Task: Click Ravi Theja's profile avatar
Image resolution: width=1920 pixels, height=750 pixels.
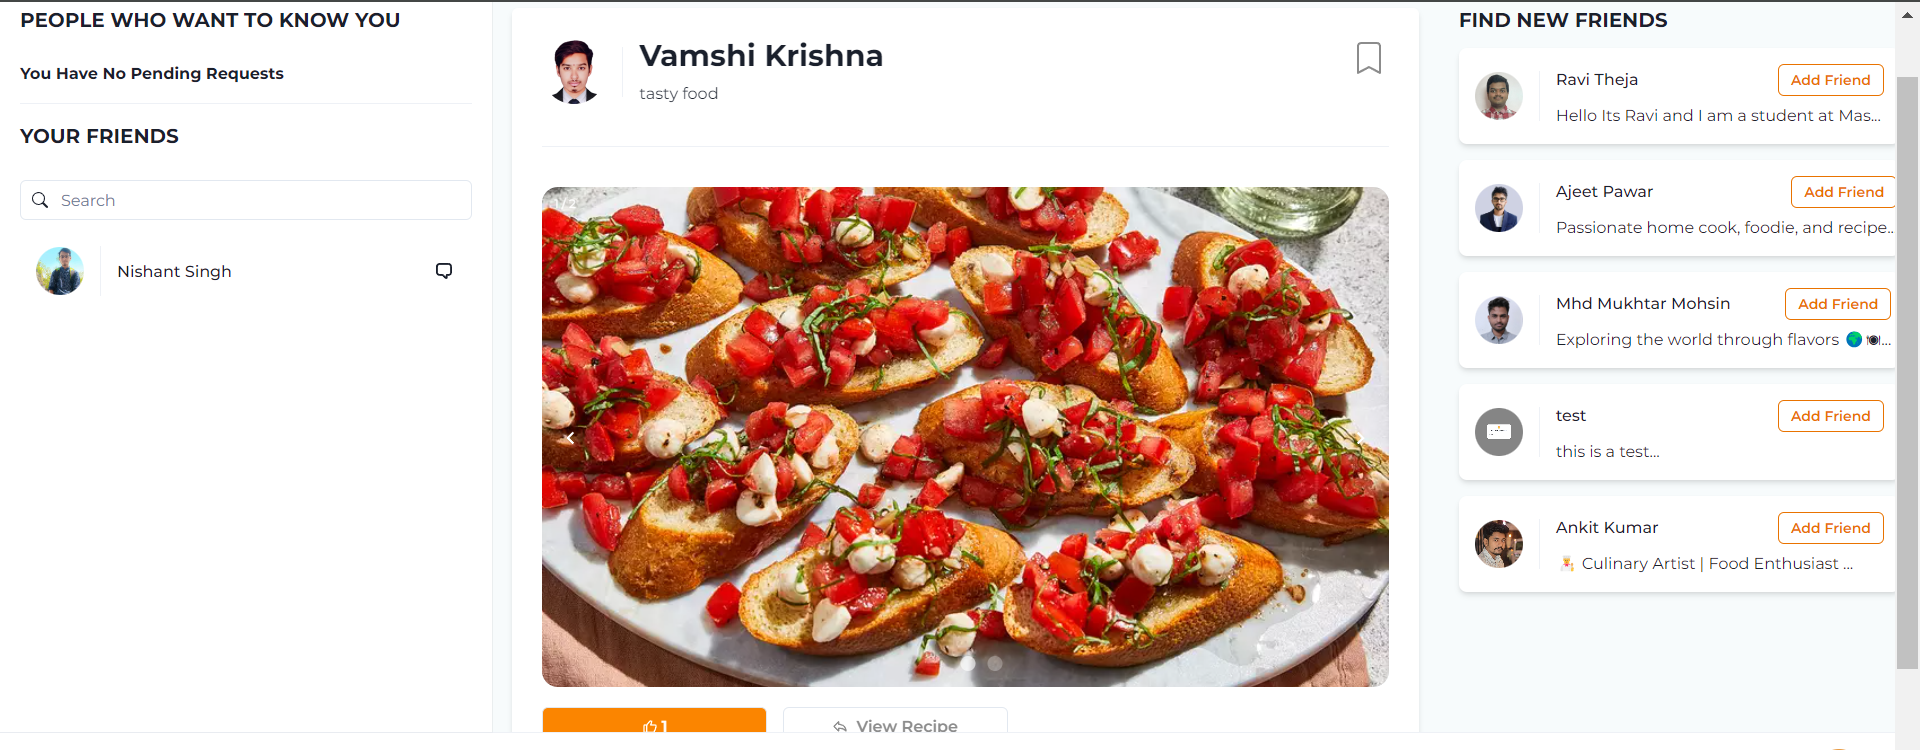Action: pos(1498,96)
